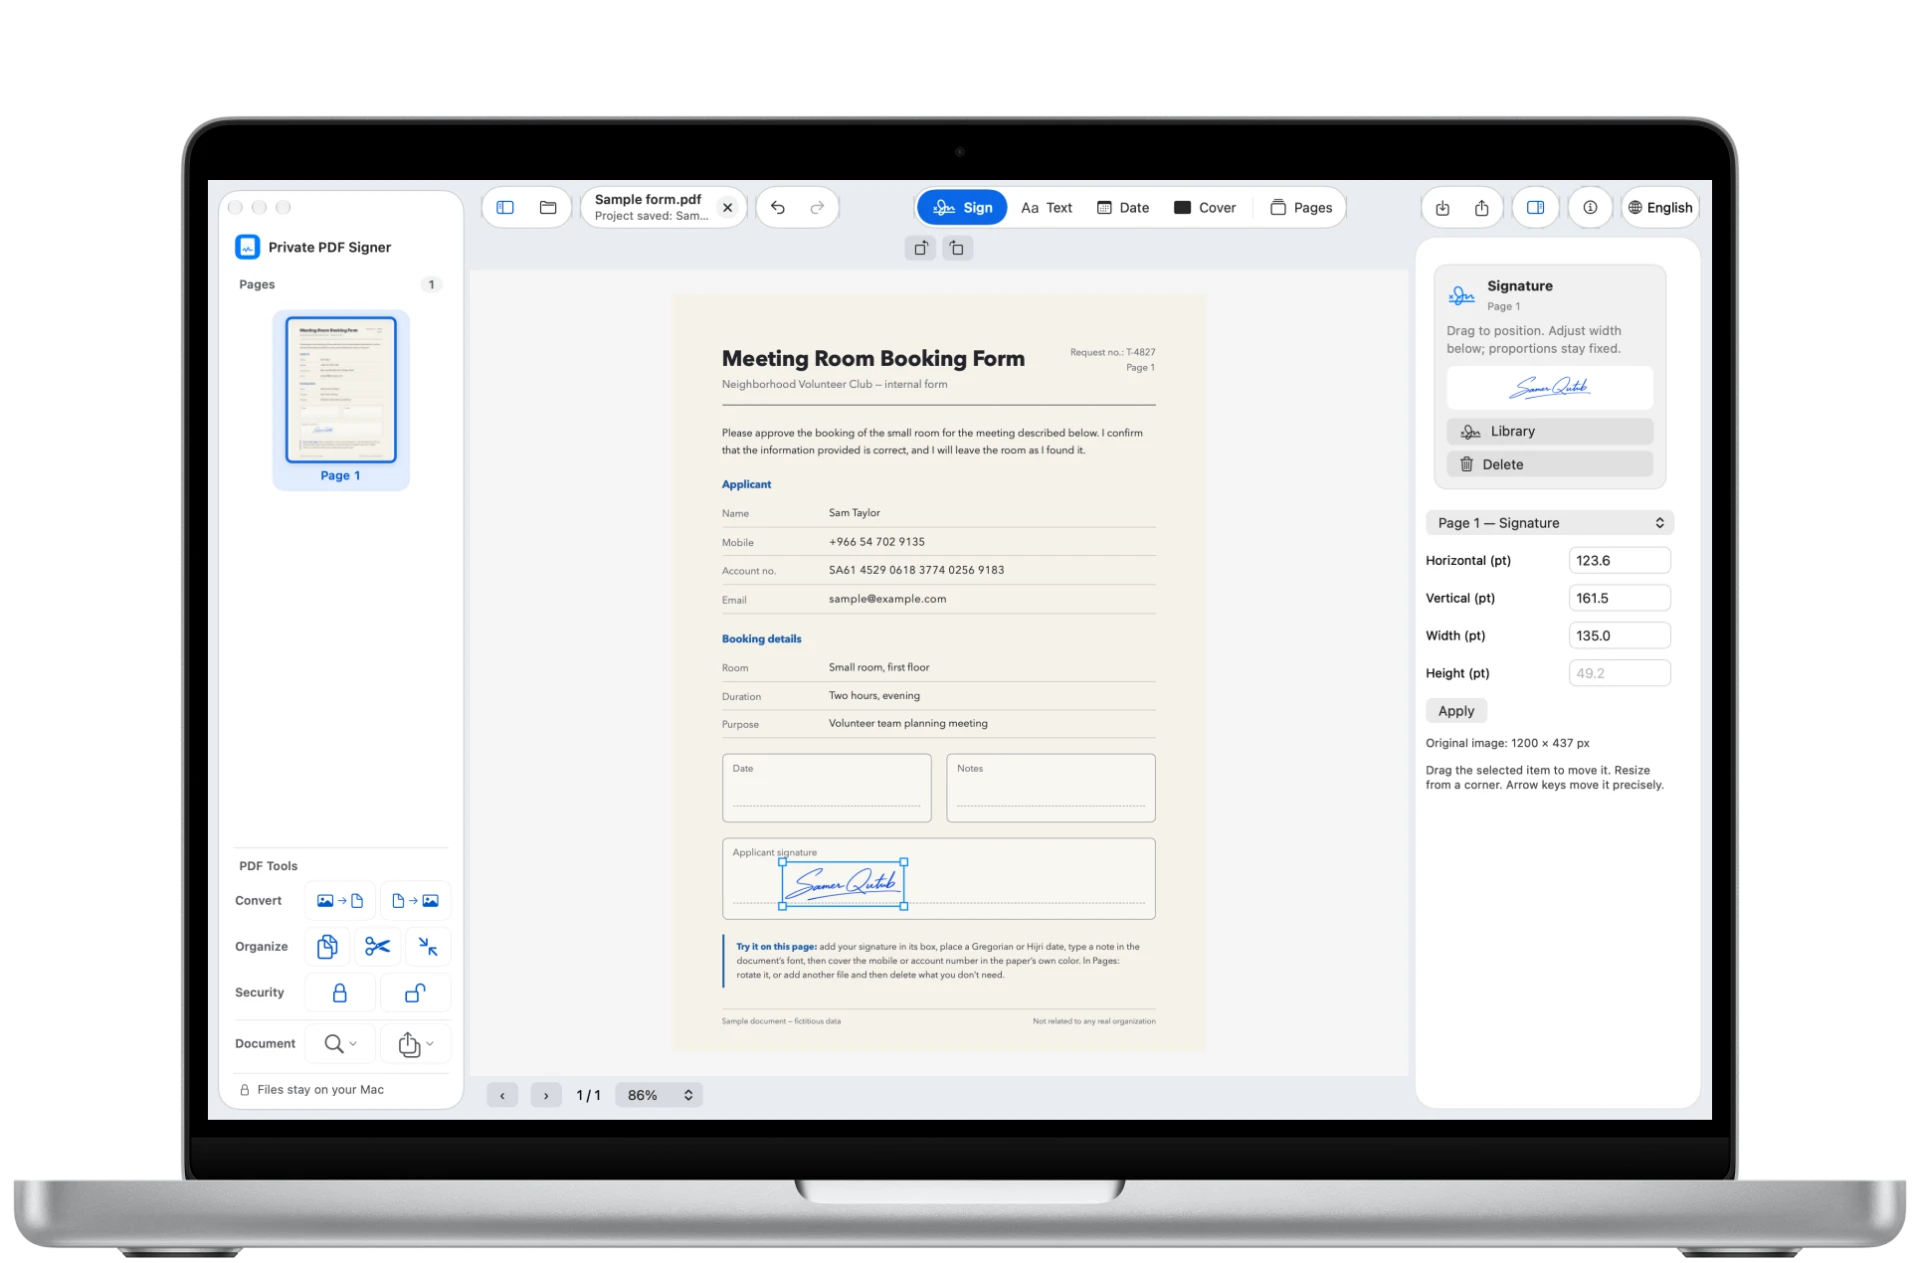
Task: Apply the signature position values
Action: pos(1456,711)
